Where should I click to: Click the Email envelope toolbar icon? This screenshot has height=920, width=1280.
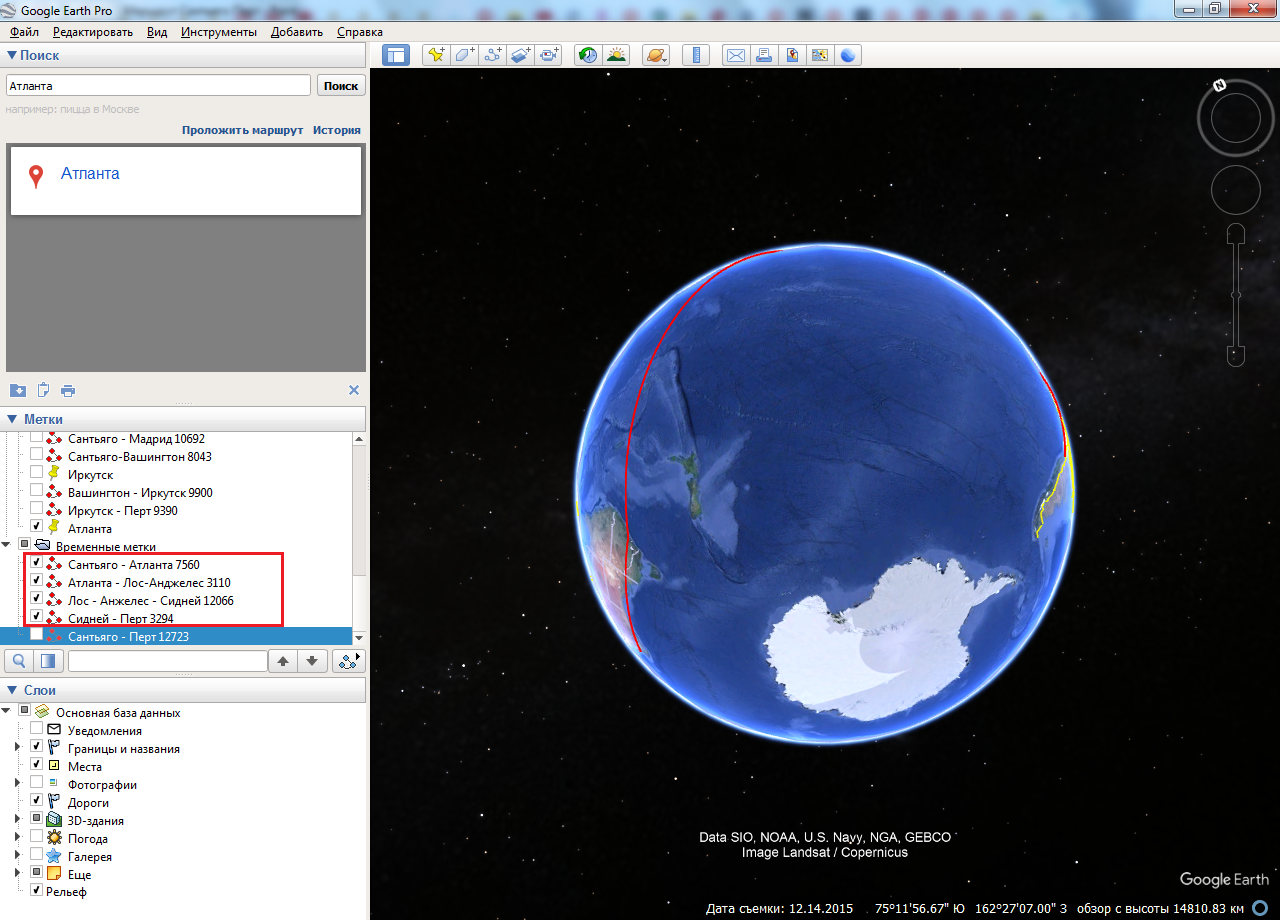coord(736,55)
